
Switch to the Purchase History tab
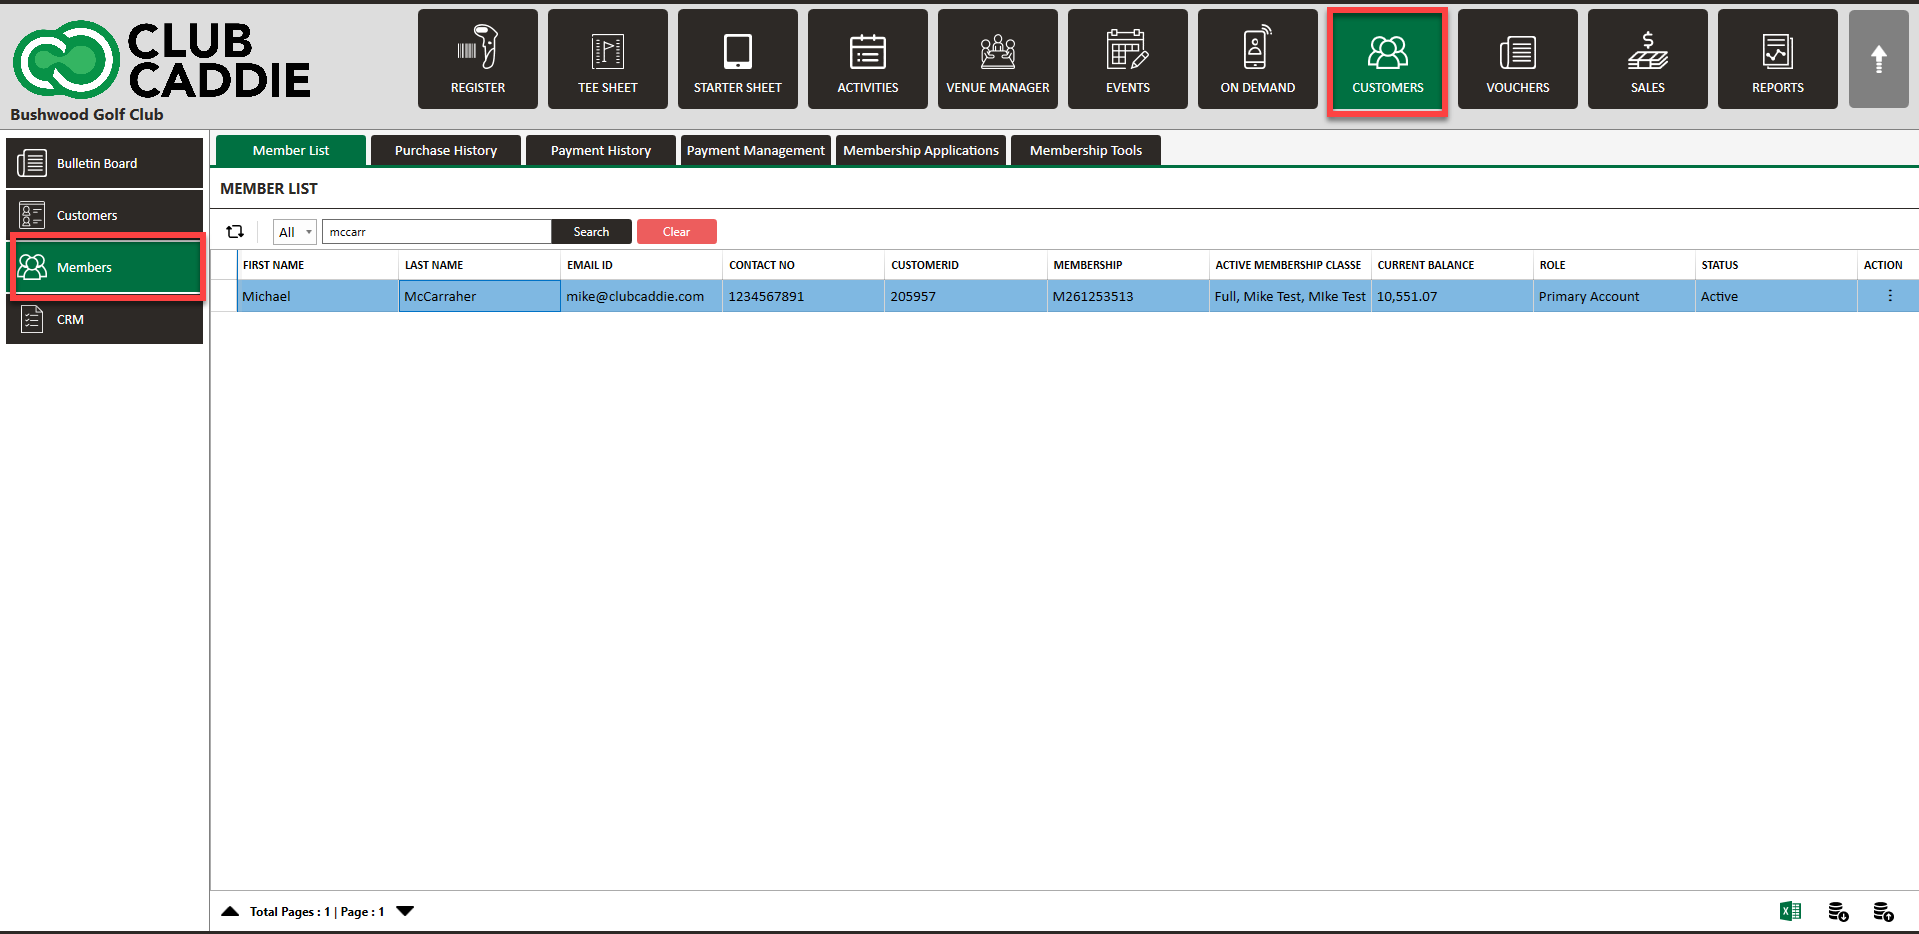point(446,150)
